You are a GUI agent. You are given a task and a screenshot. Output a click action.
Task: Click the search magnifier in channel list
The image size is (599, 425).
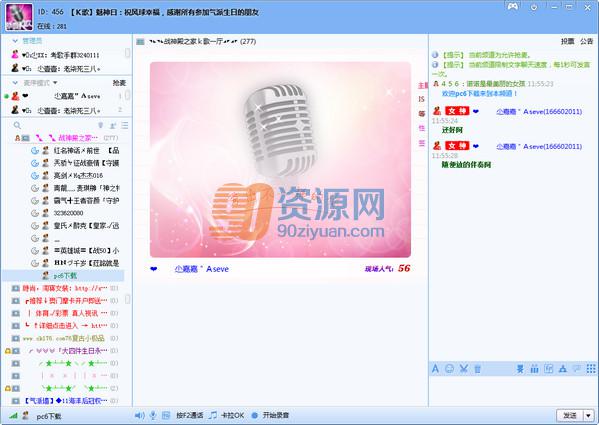17,125
